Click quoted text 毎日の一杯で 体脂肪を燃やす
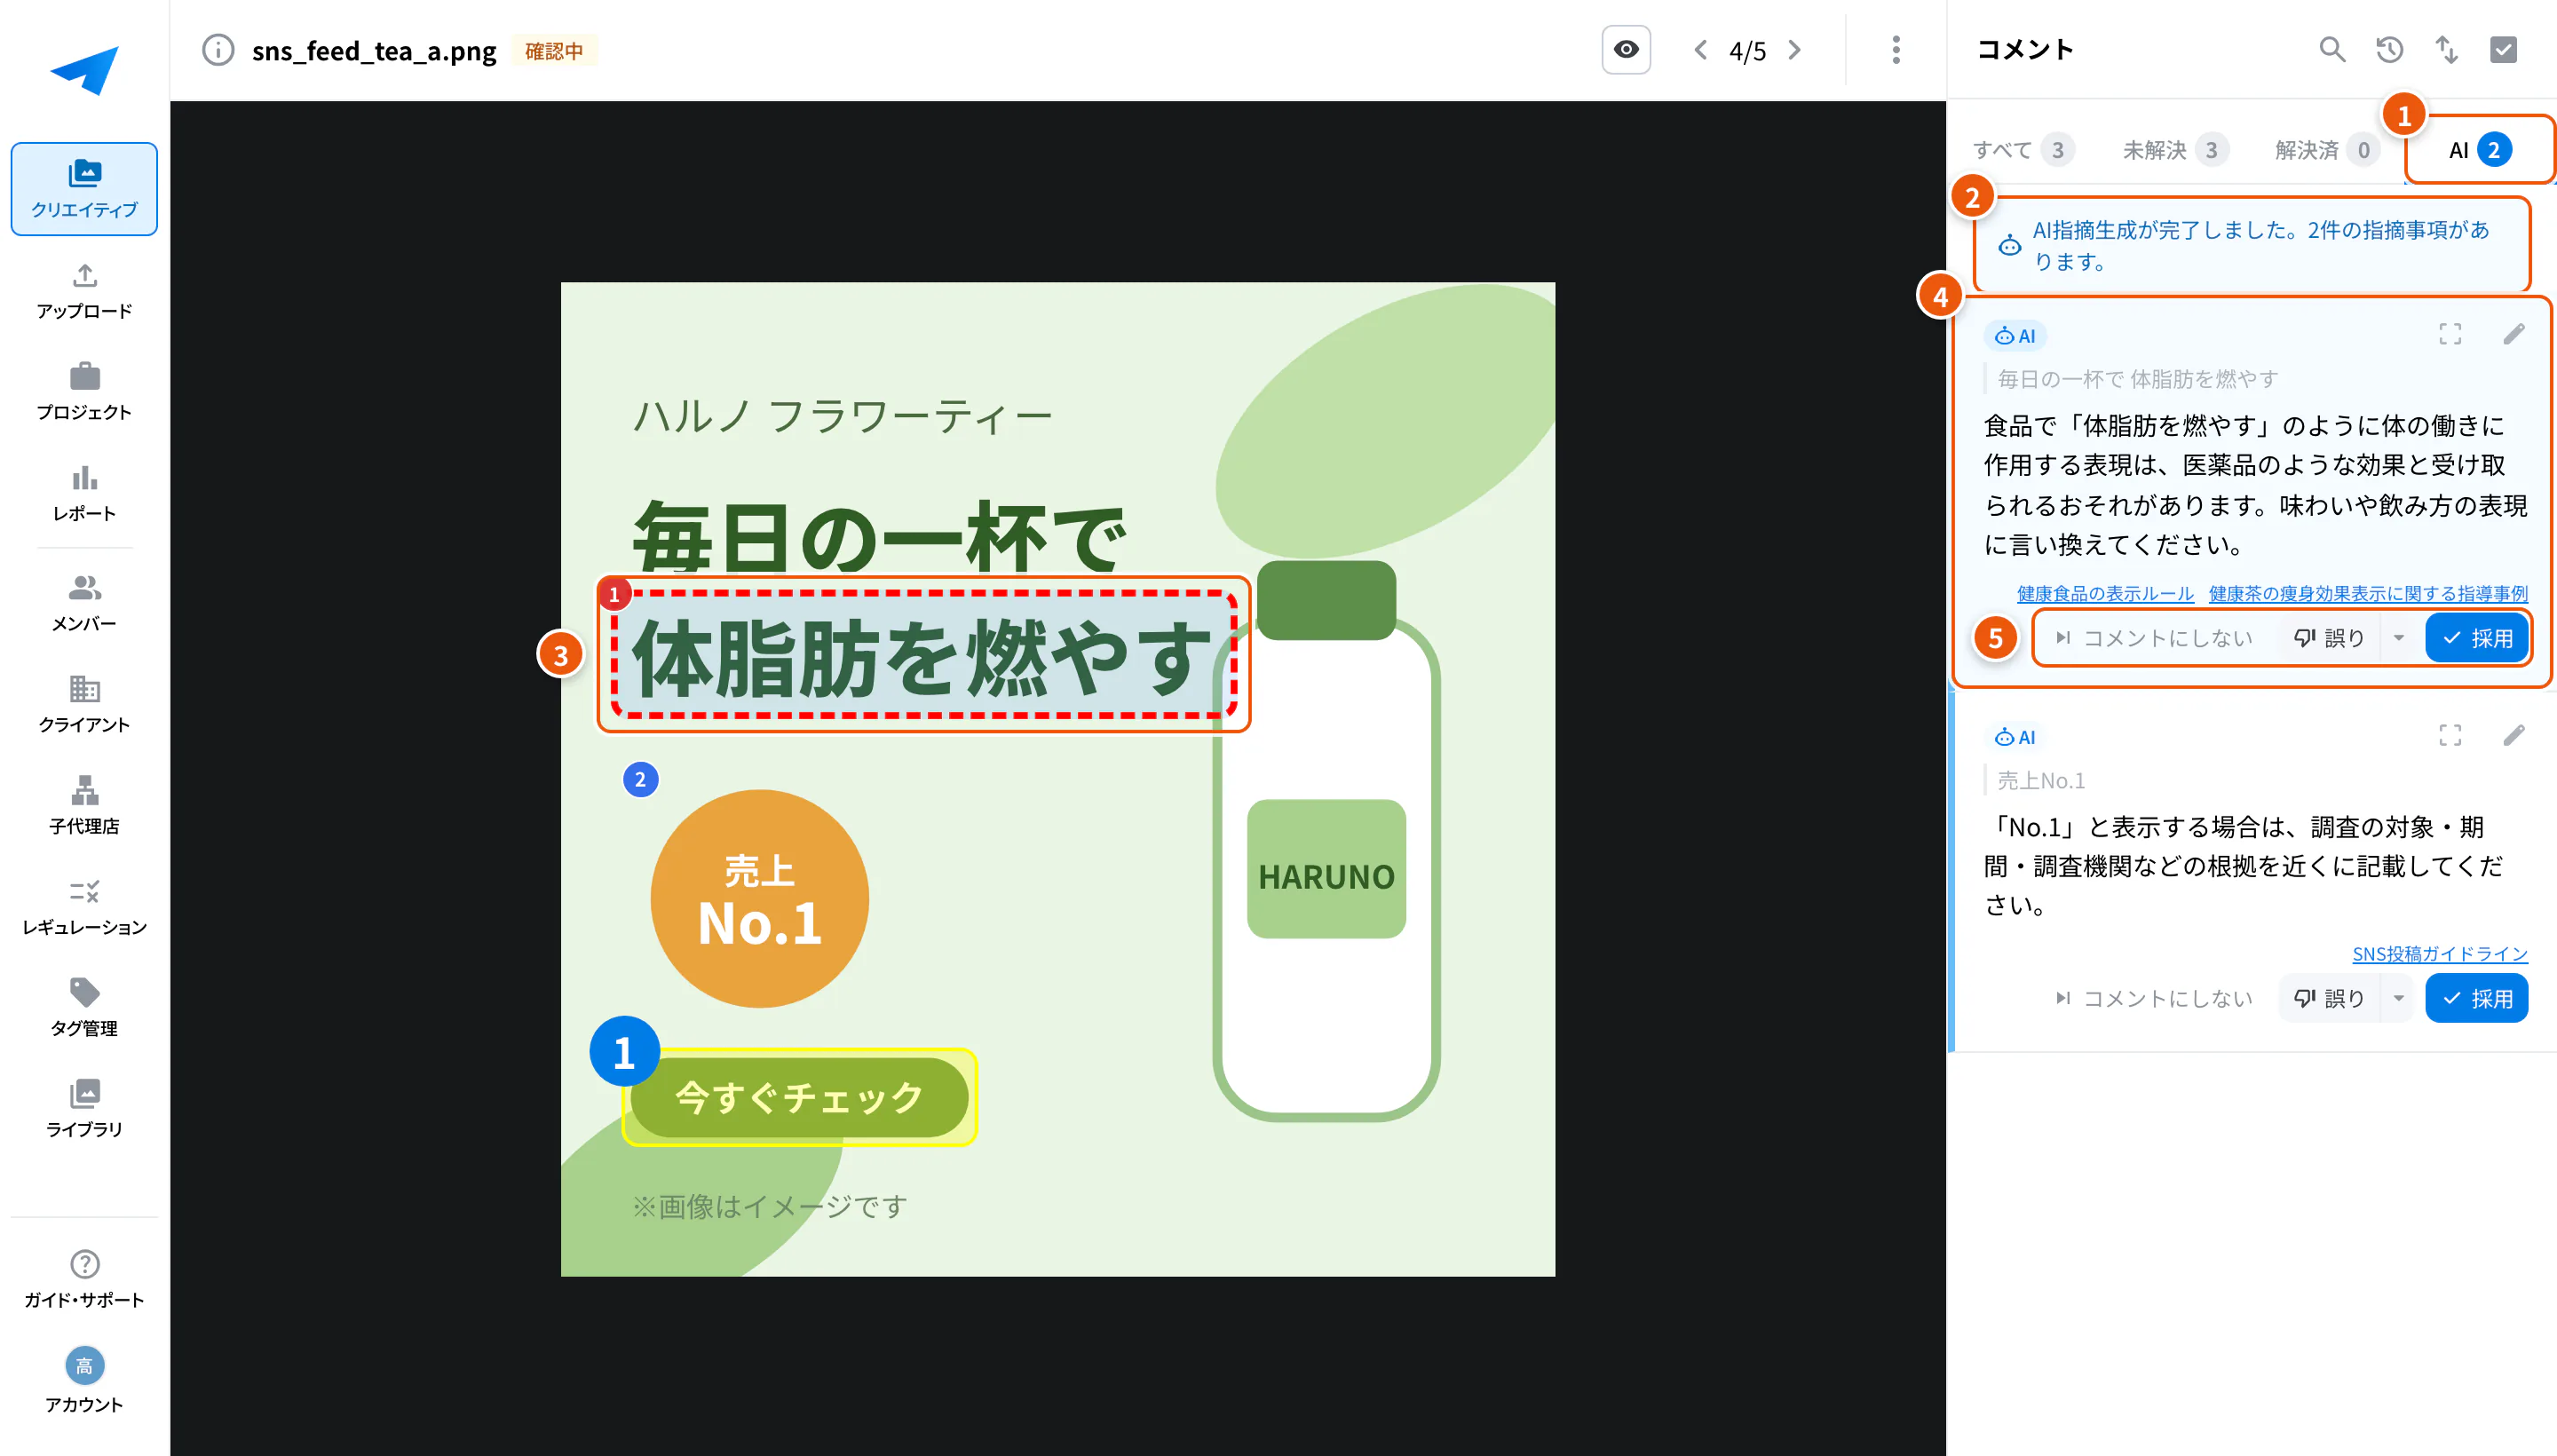This screenshot has width=2557, height=1456. pyautogui.click(x=2137, y=379)
